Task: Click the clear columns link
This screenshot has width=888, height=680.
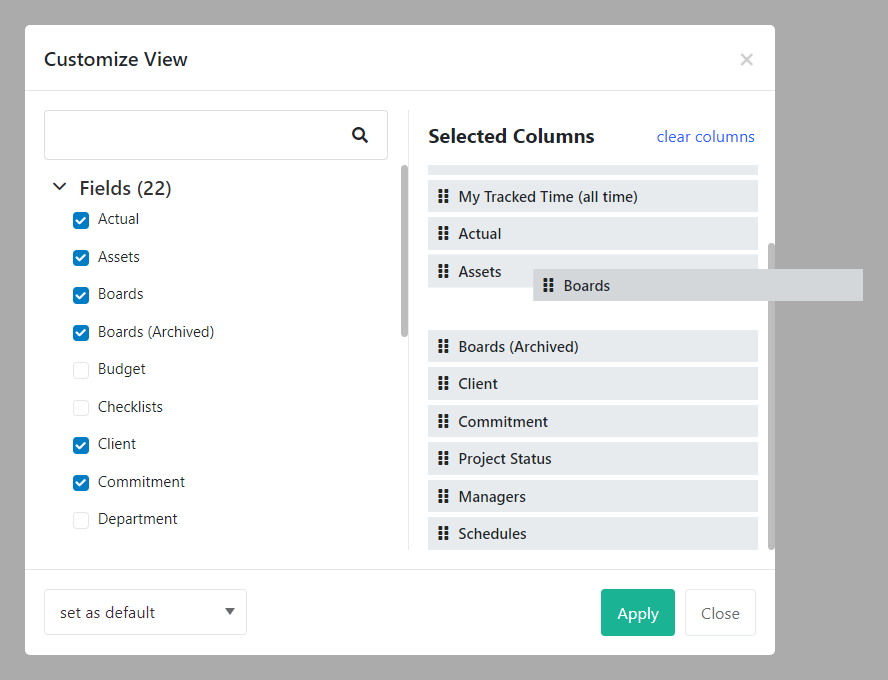Action: (705, 136)
